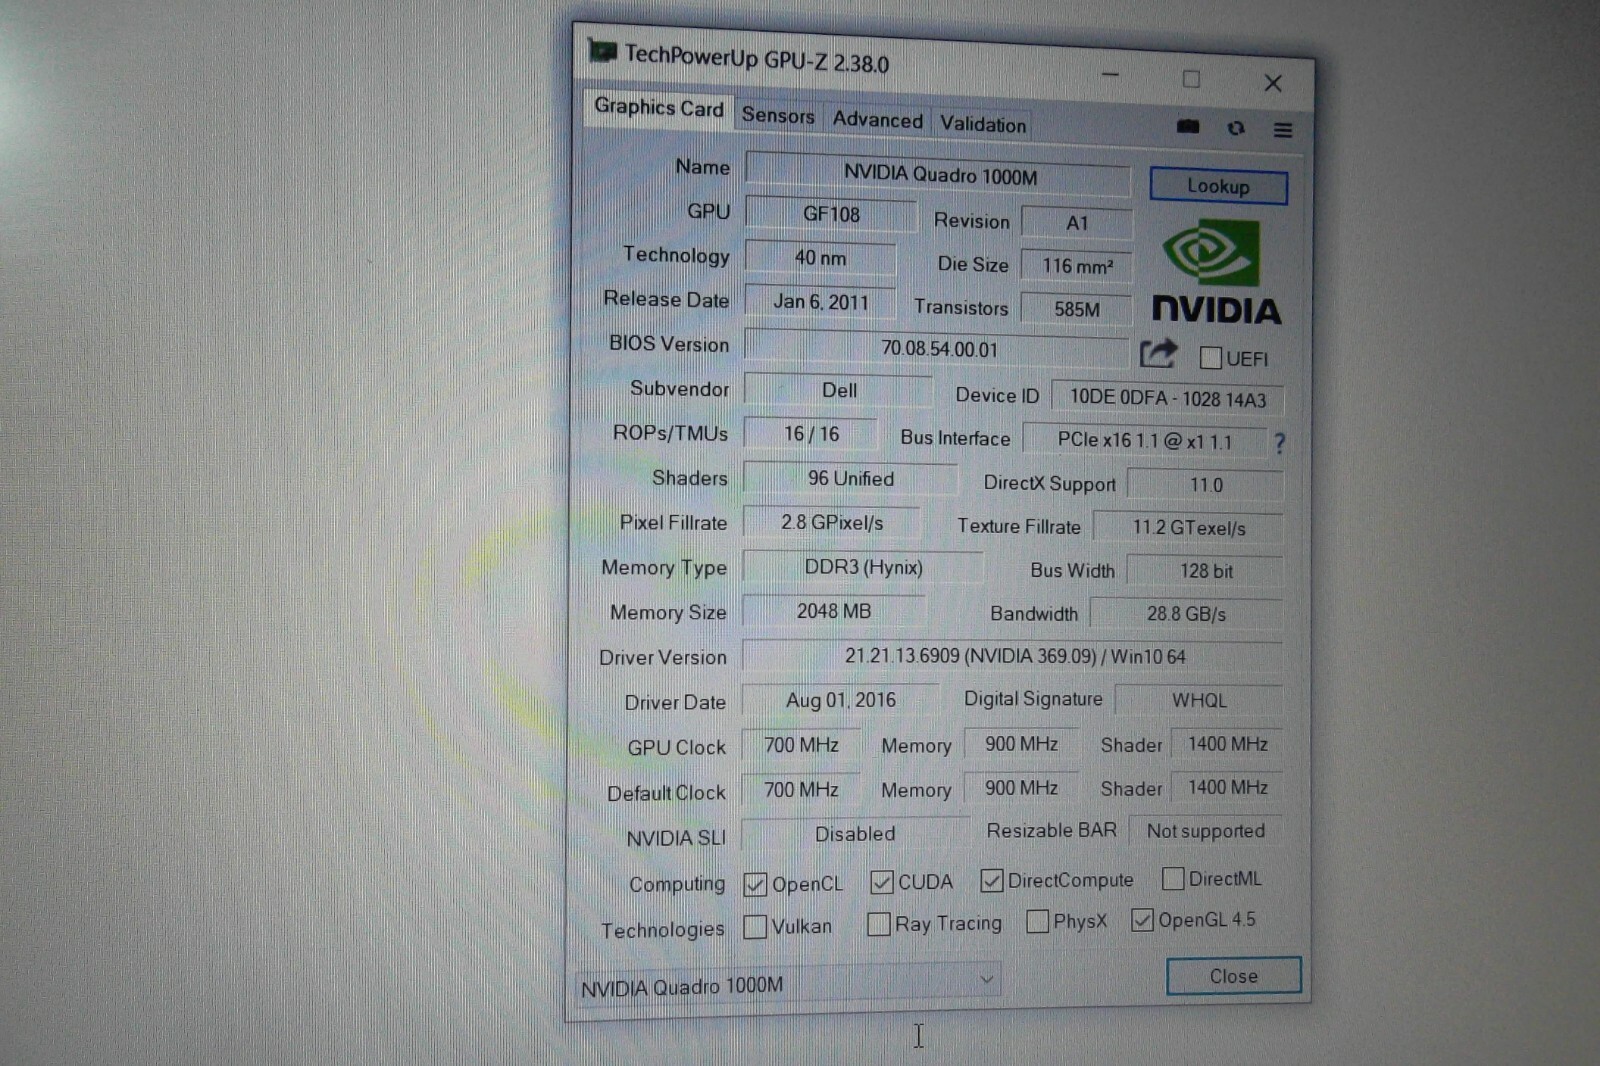1600x1066 pixels.
Task: Click the GPU Clock field 700 MHz
Action: click(801, 745)
